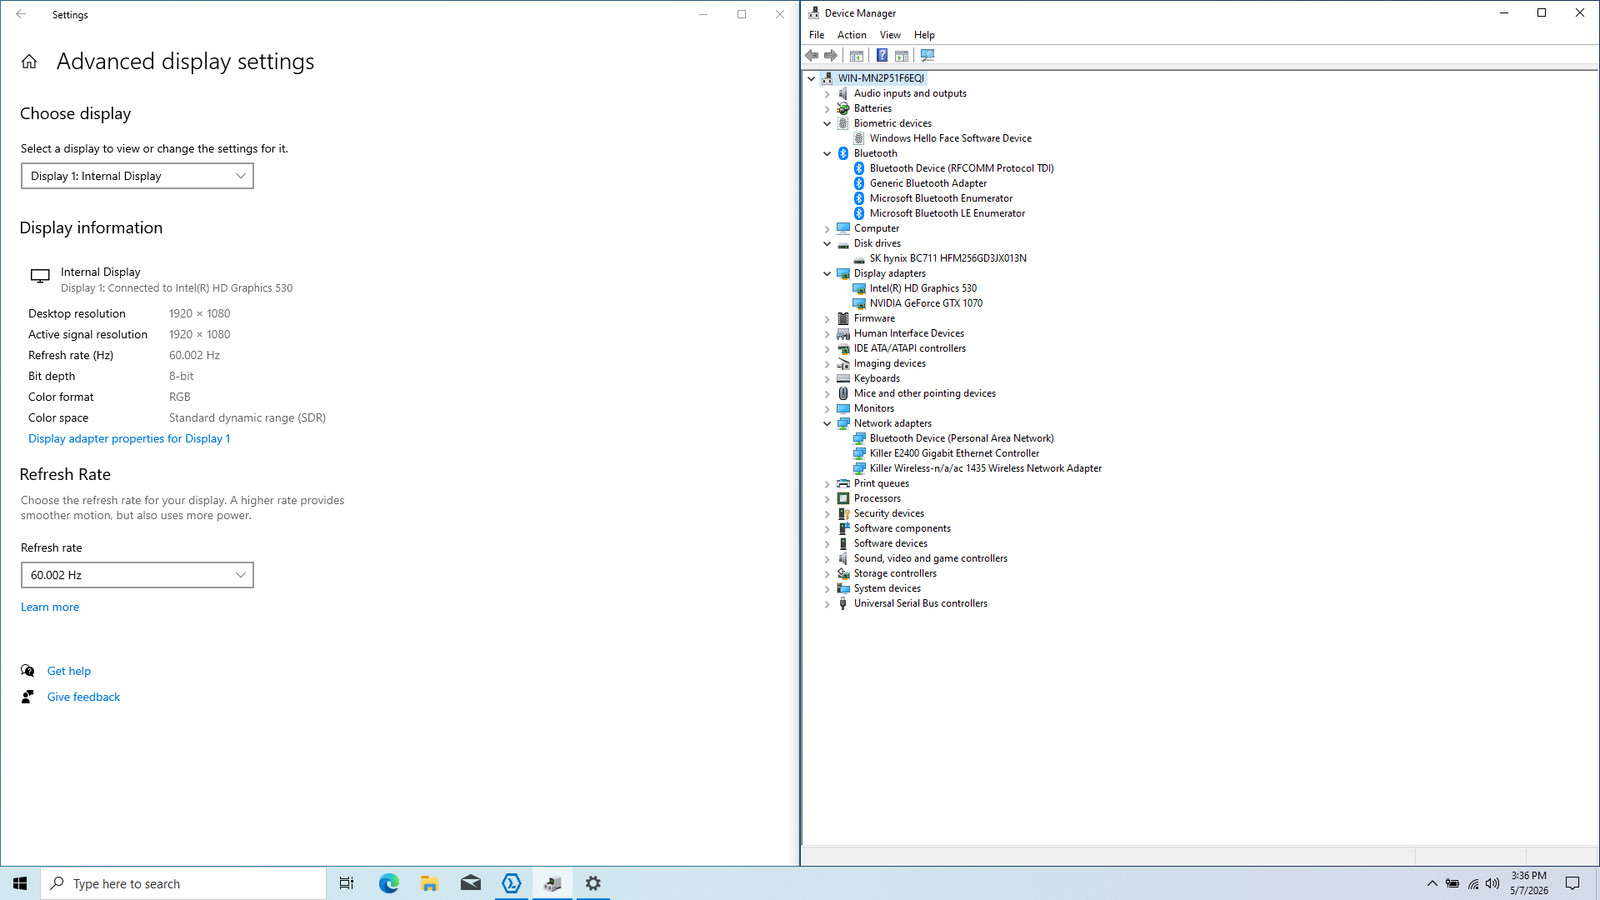1600x900 pixels.
Task: Scan for hardware changes via toolbar icon
Action: pyautogui.click(x=927, y=56)
